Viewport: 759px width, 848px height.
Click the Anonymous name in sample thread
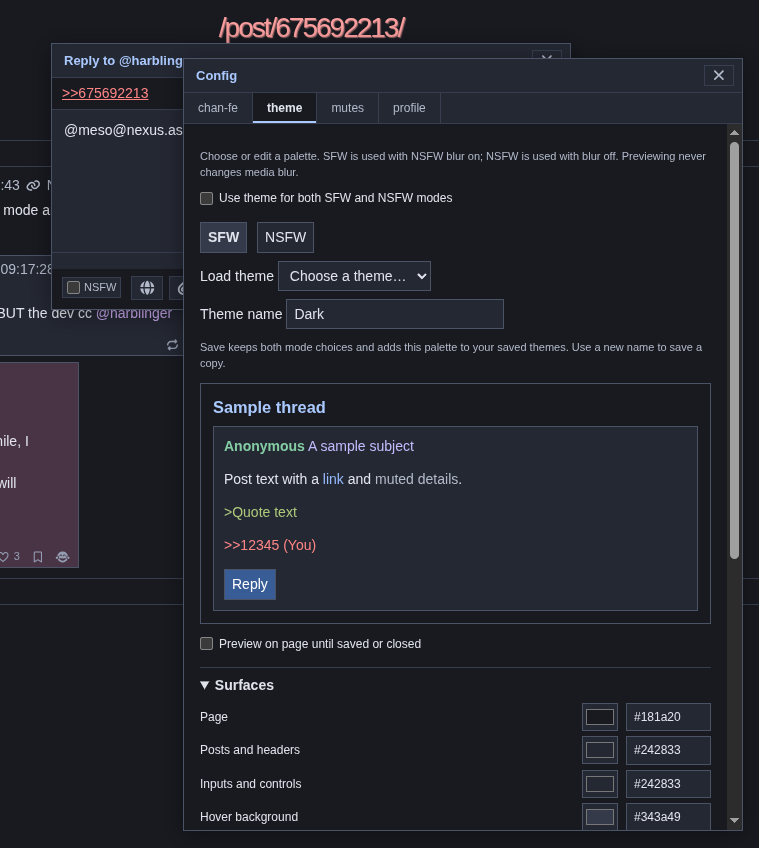(x=264, y=446)
